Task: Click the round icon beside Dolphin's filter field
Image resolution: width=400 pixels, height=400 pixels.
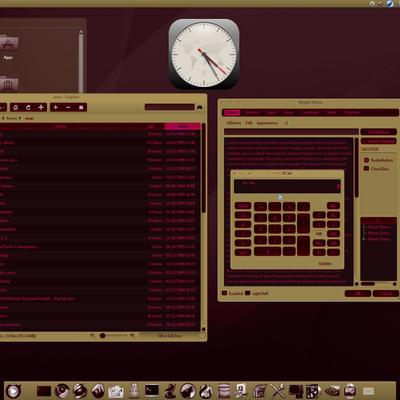Action: coord(199,107)
